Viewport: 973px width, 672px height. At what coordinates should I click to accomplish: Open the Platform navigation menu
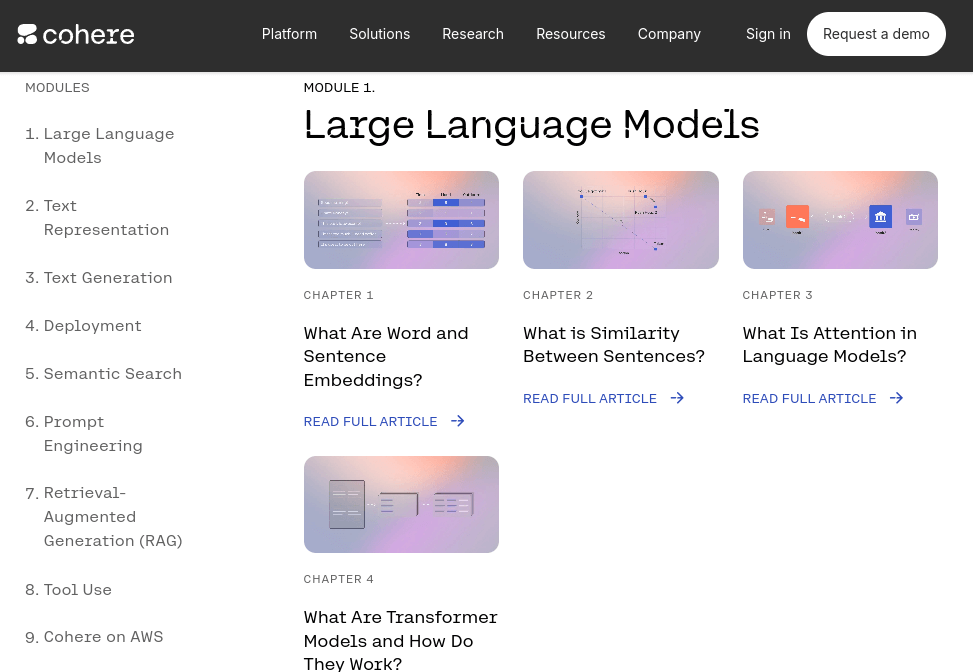click(289, 34)
